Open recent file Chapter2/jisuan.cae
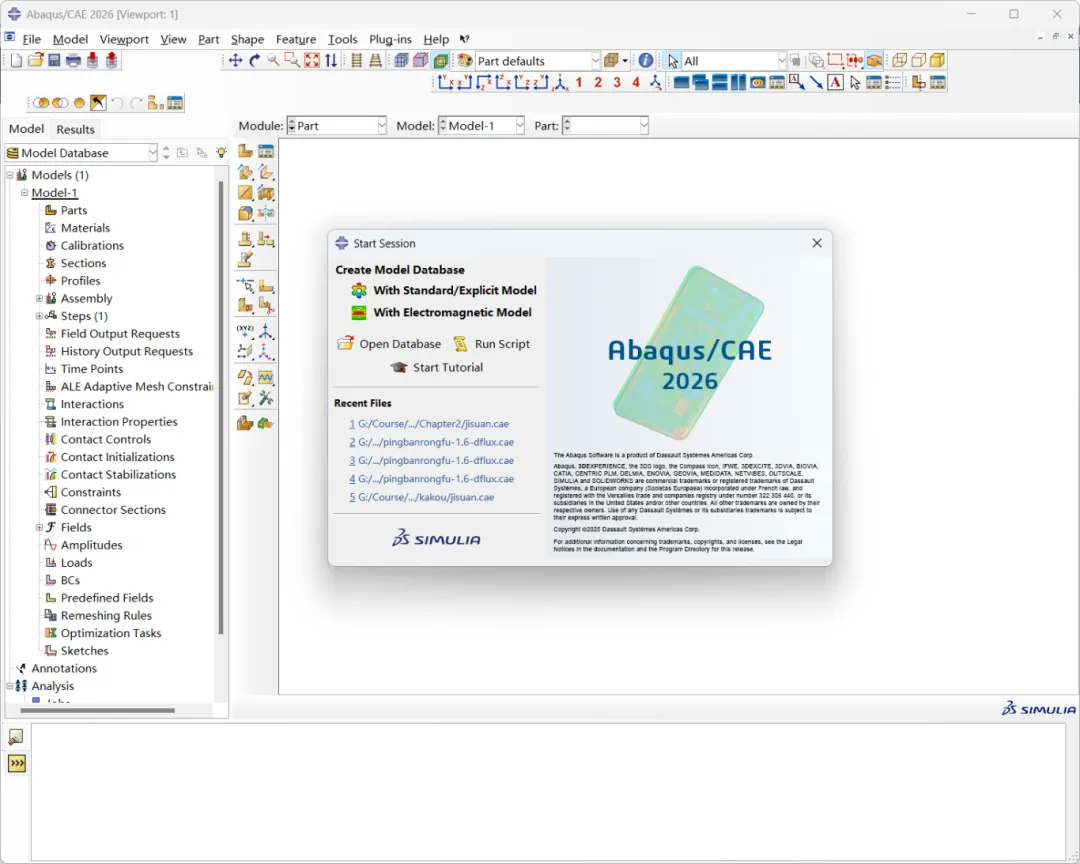The height and width of the screenshot is (864, 1080). click(x=429, y=424)
